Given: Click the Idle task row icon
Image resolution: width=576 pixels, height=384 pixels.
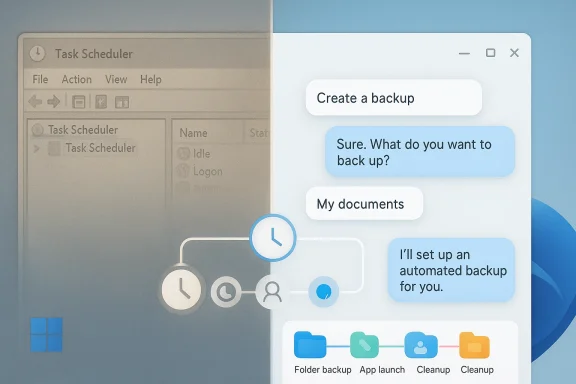Looking at the screenshot, I should pos(183,153).
